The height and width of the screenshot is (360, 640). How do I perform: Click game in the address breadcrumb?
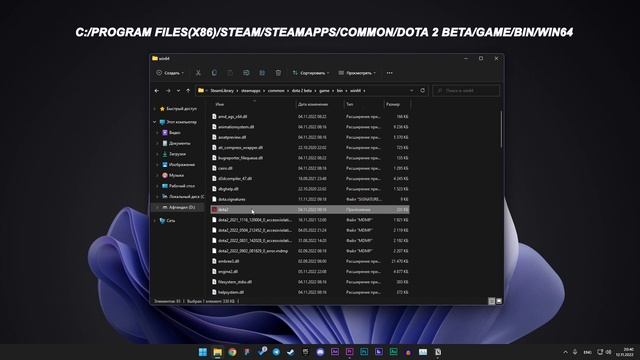324,91
